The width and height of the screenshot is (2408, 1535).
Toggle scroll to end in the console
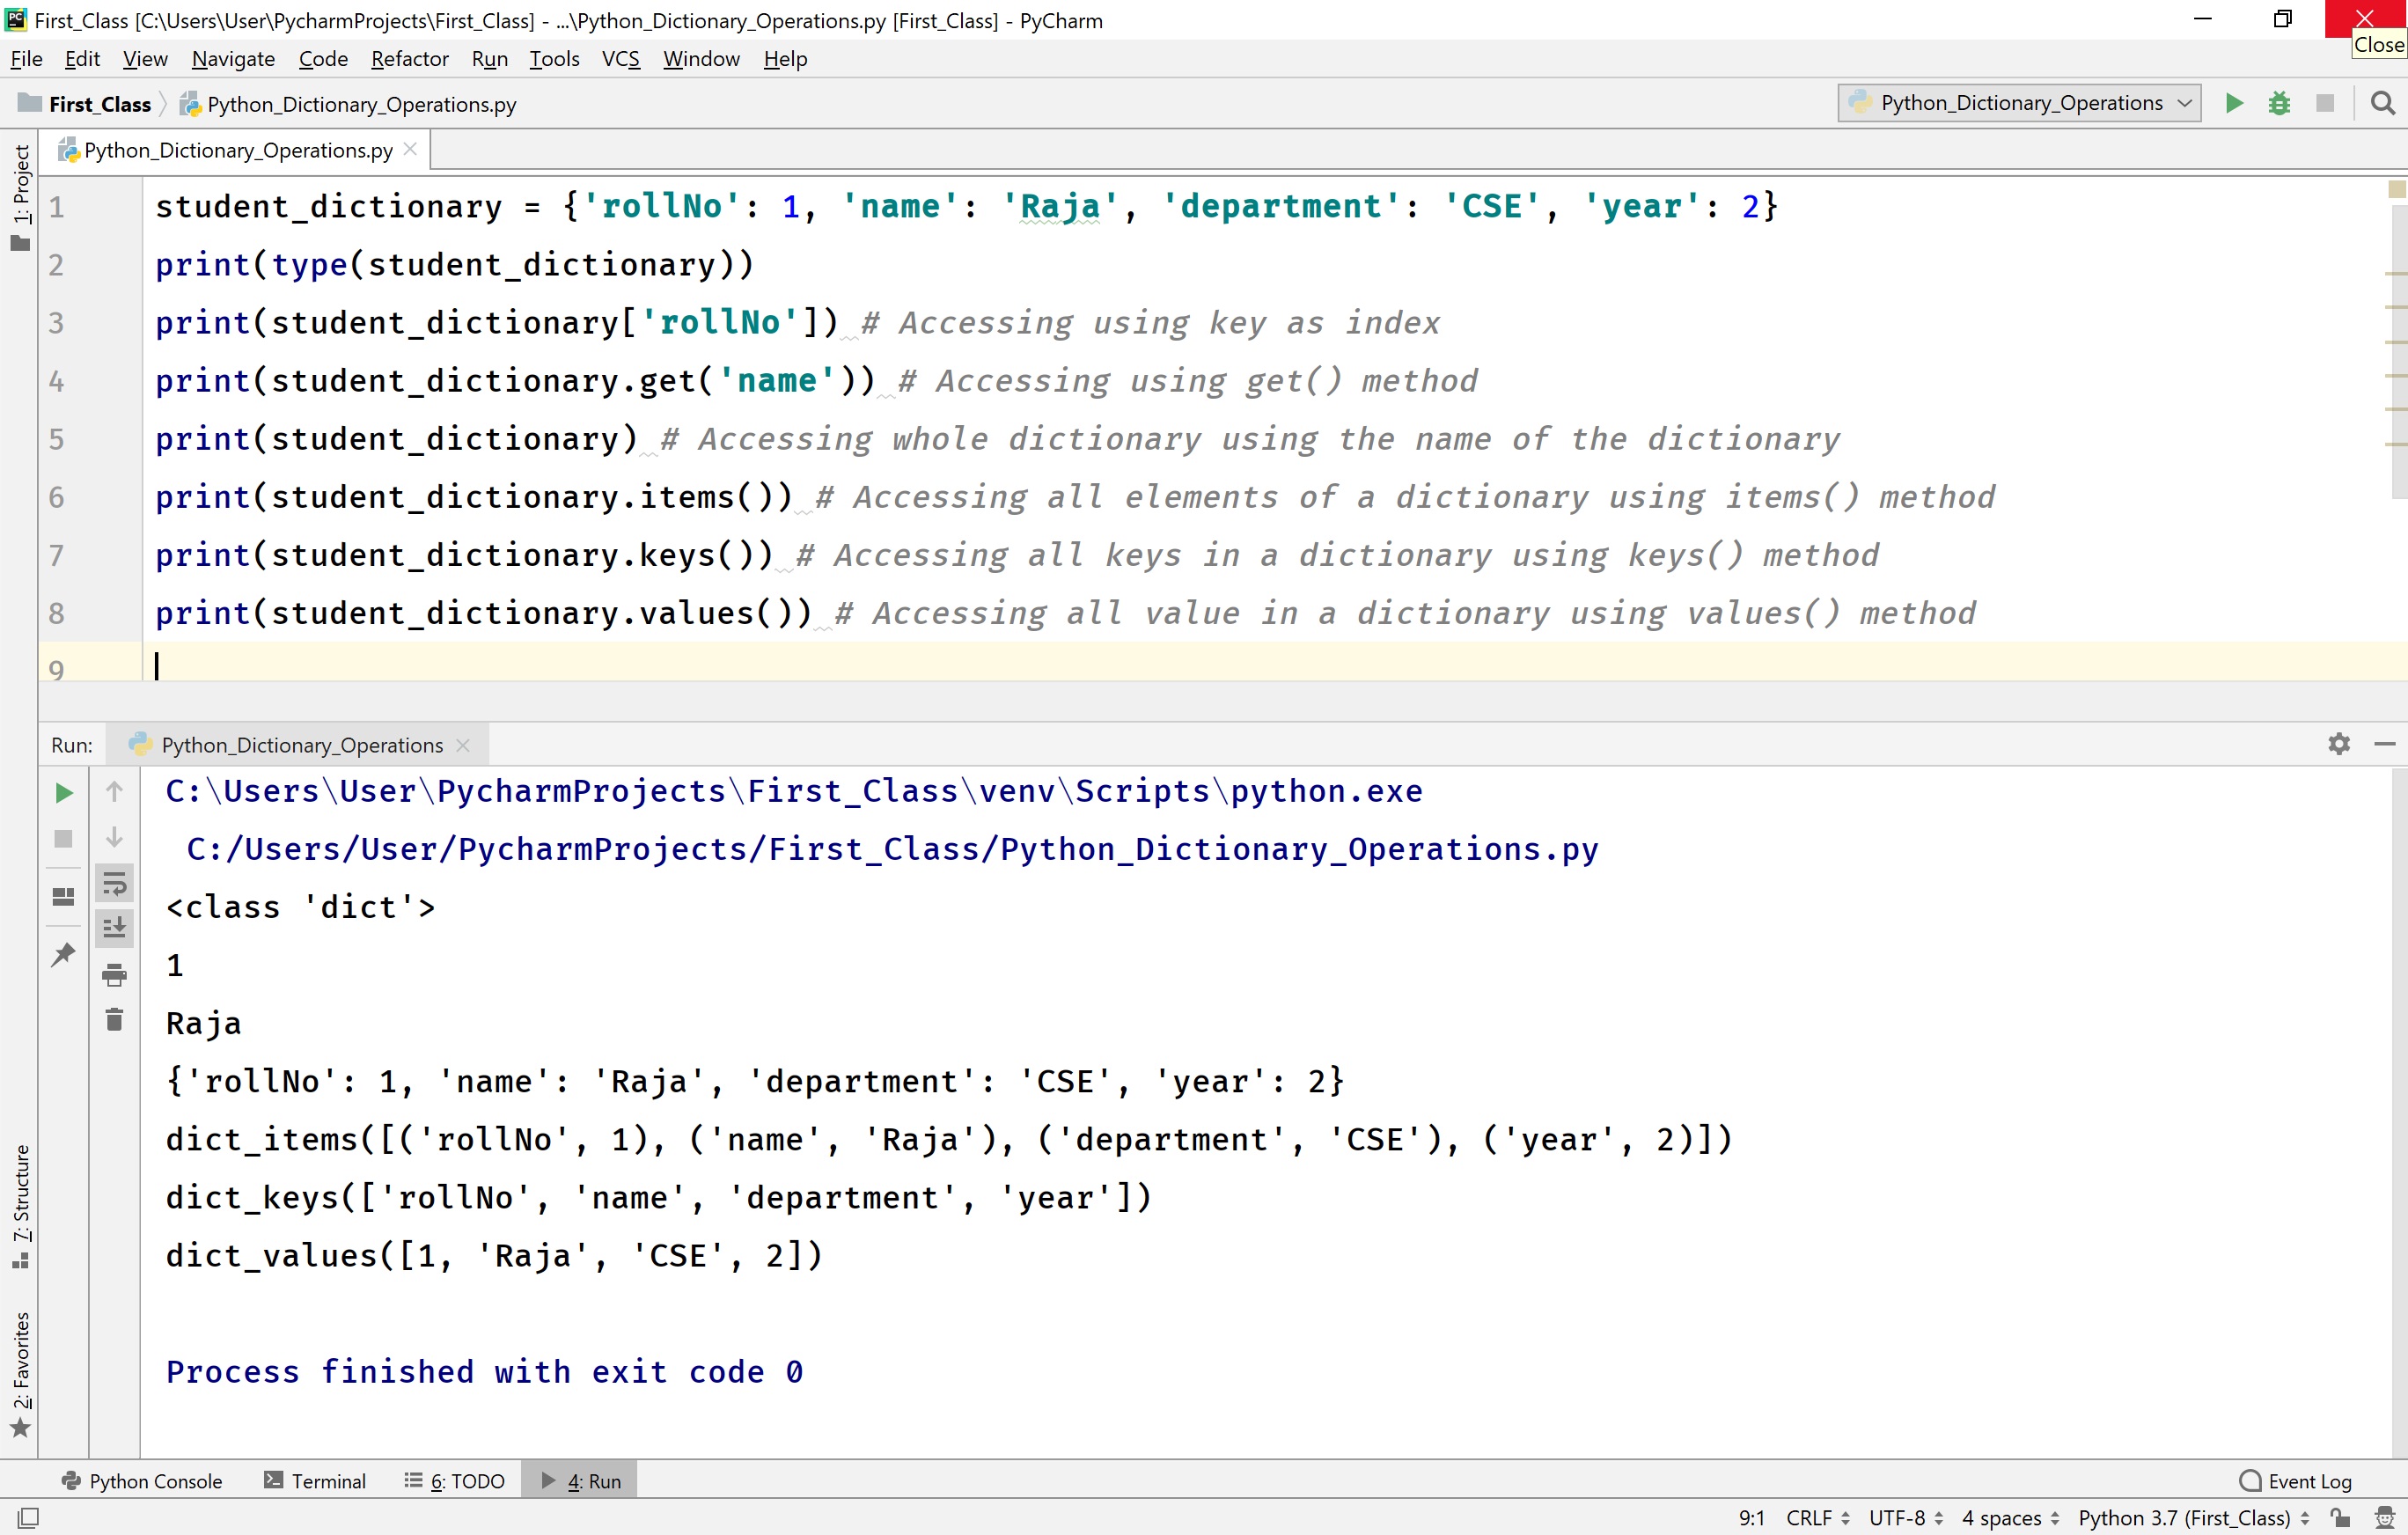pyautogui.click(x=114, y=927)
